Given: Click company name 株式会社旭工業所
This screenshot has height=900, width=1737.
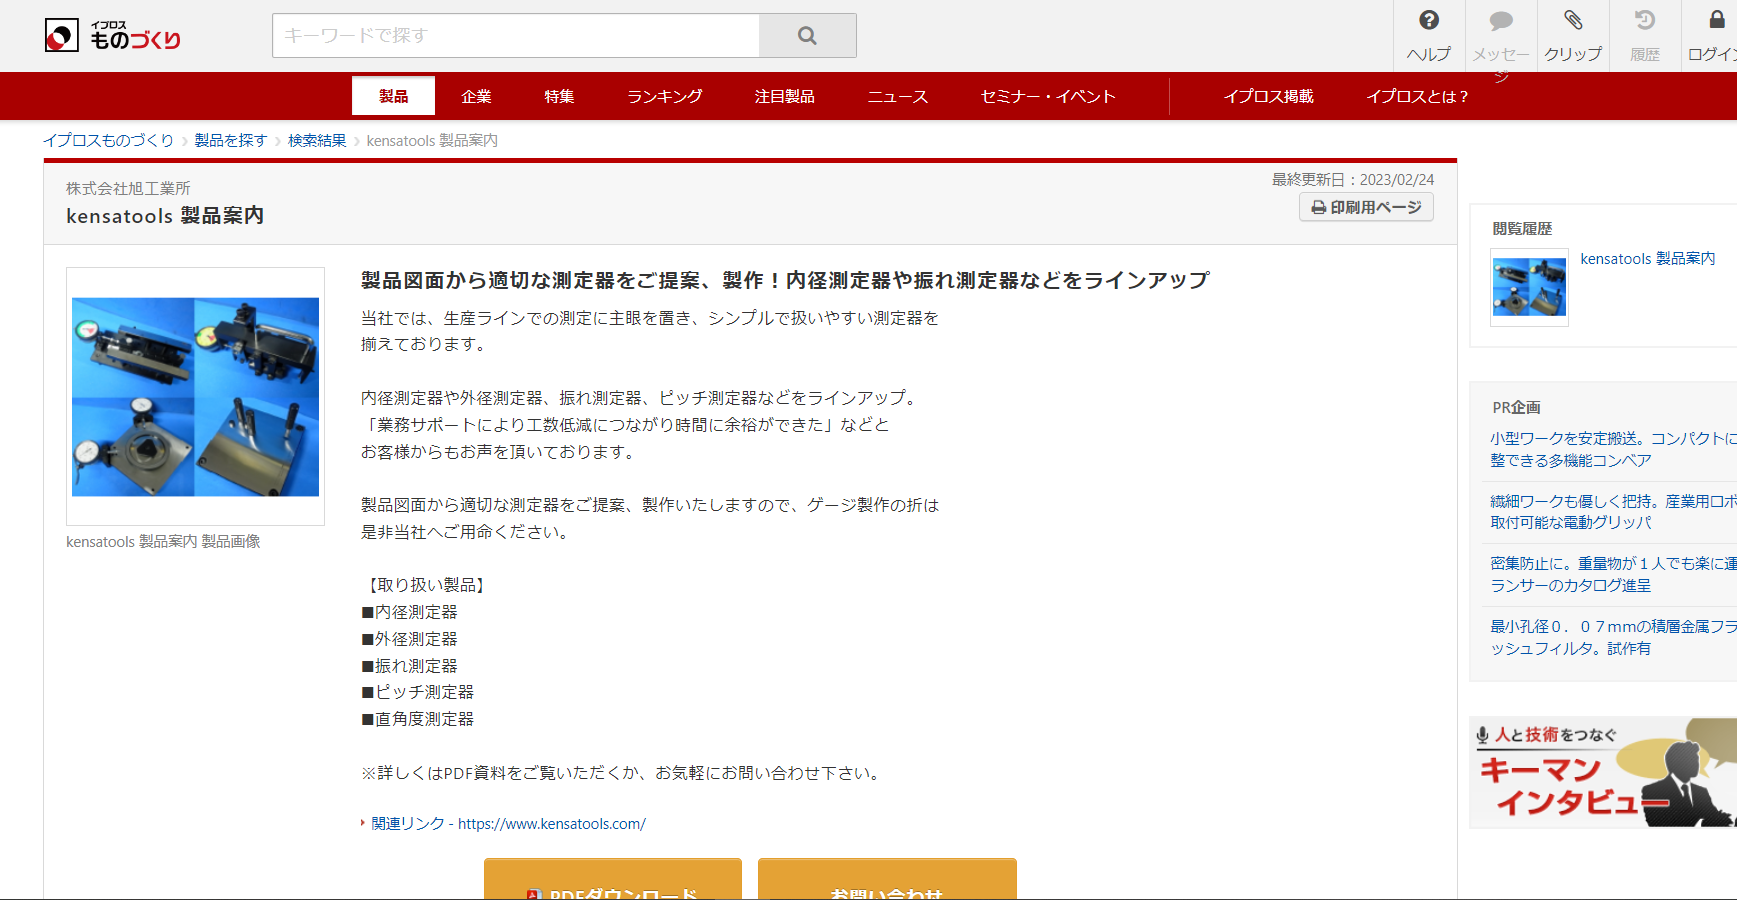Looking at the screenshot, I should (128, 188).
